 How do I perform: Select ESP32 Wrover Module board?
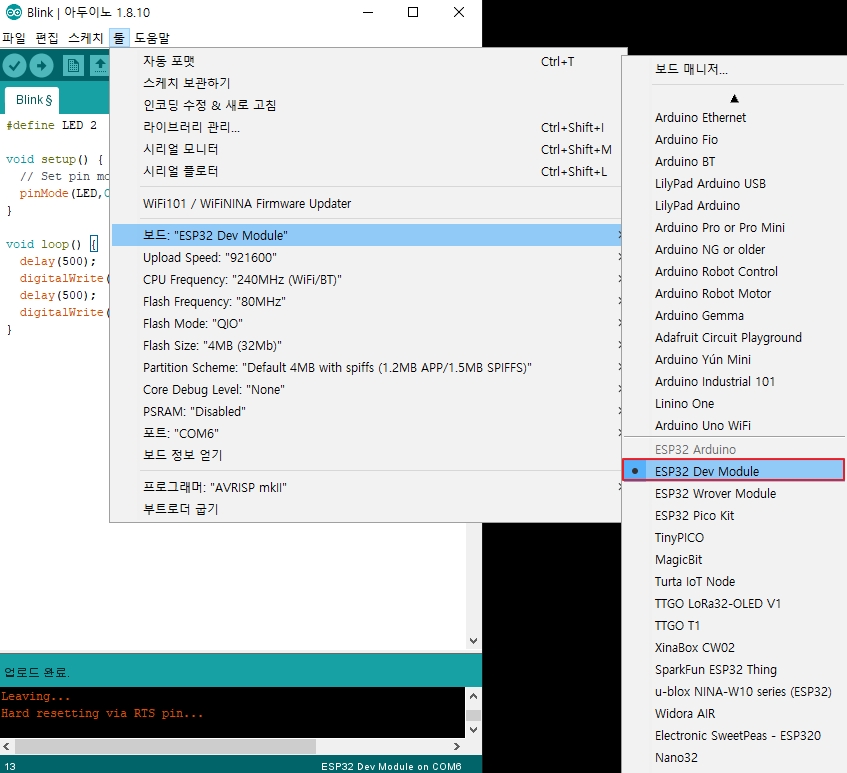[733, 493]
